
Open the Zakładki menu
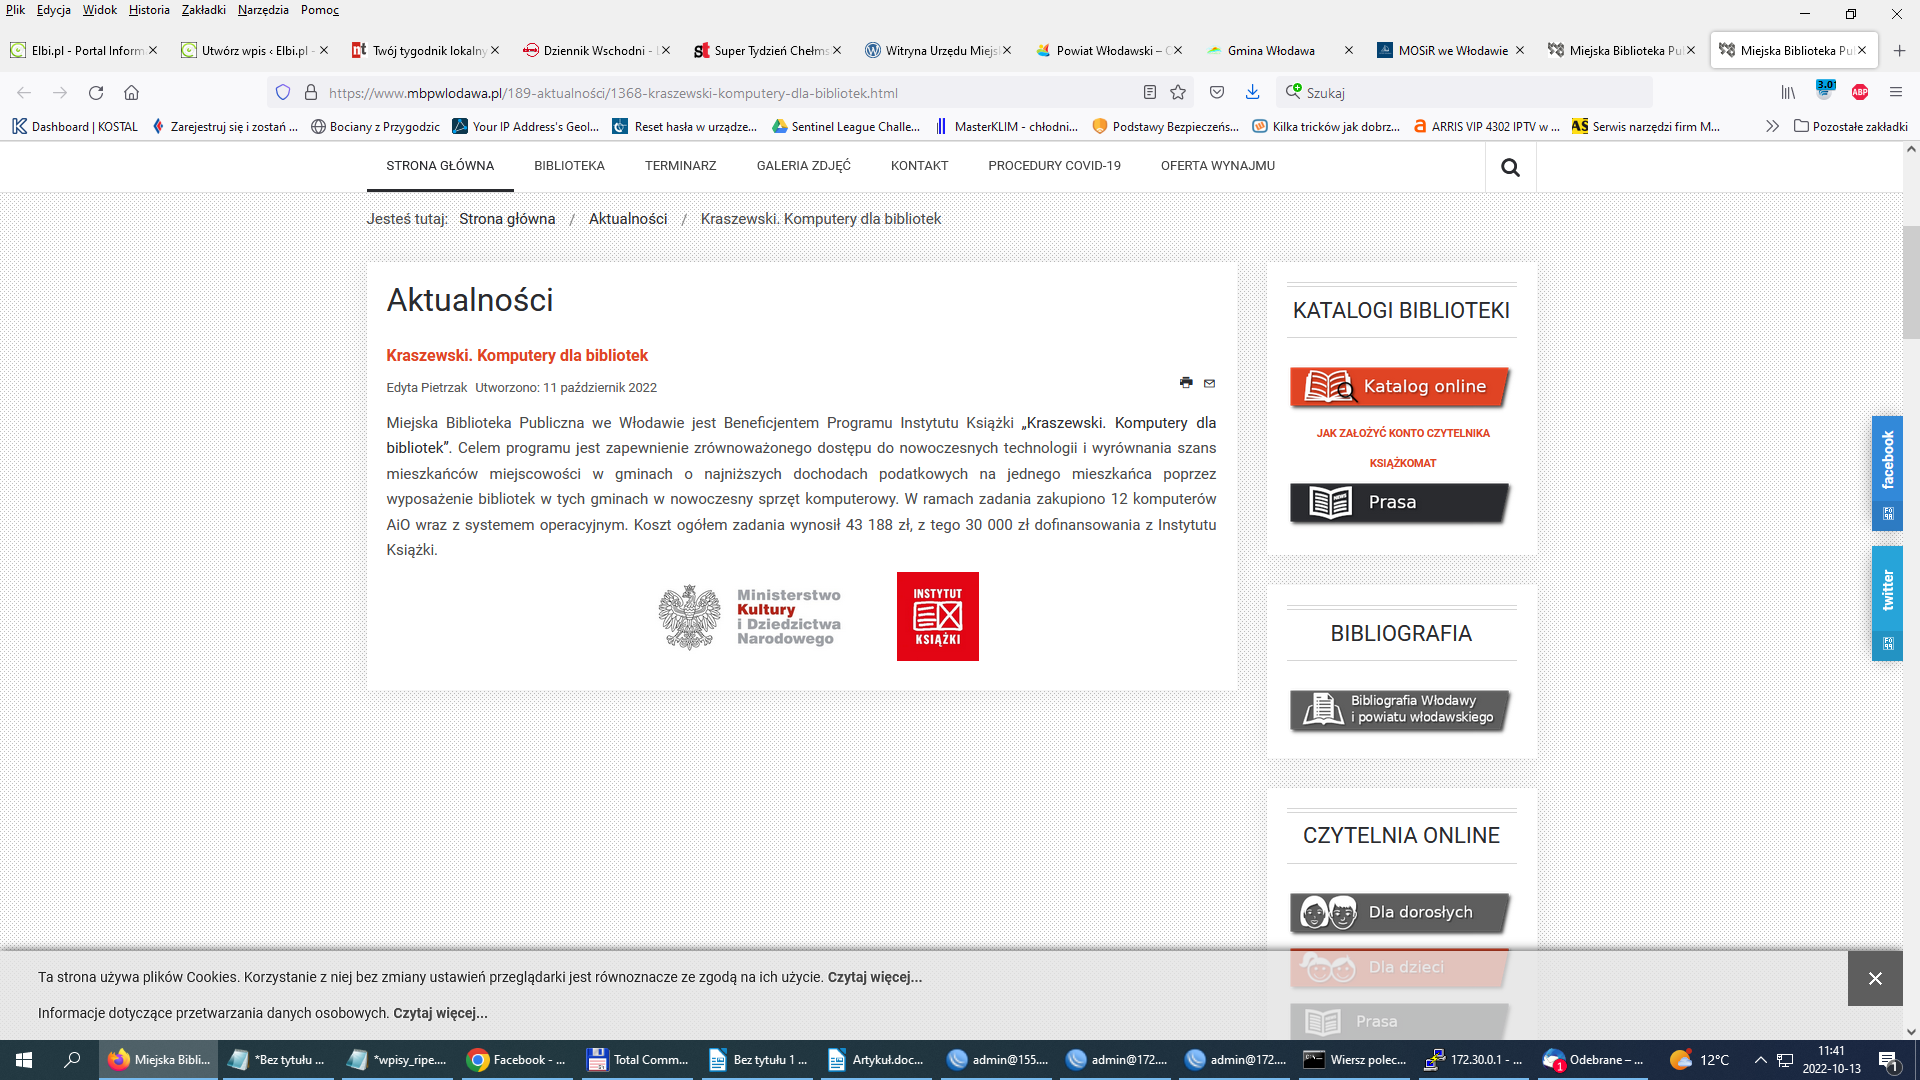click(x=204, y=10)
